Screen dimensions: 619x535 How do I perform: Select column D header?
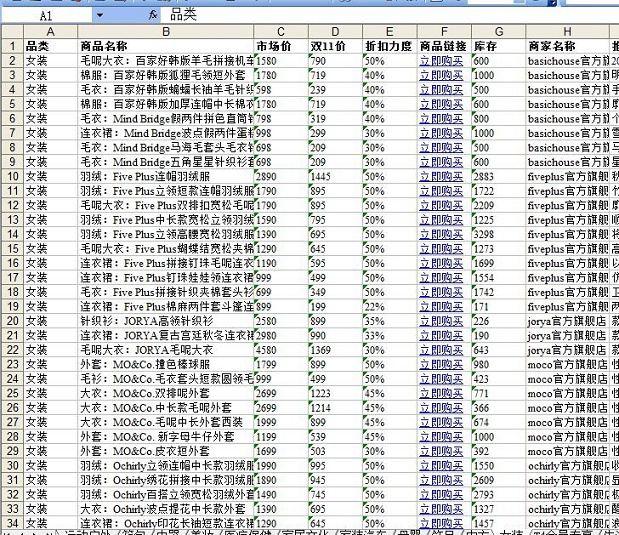click(335, 32)
